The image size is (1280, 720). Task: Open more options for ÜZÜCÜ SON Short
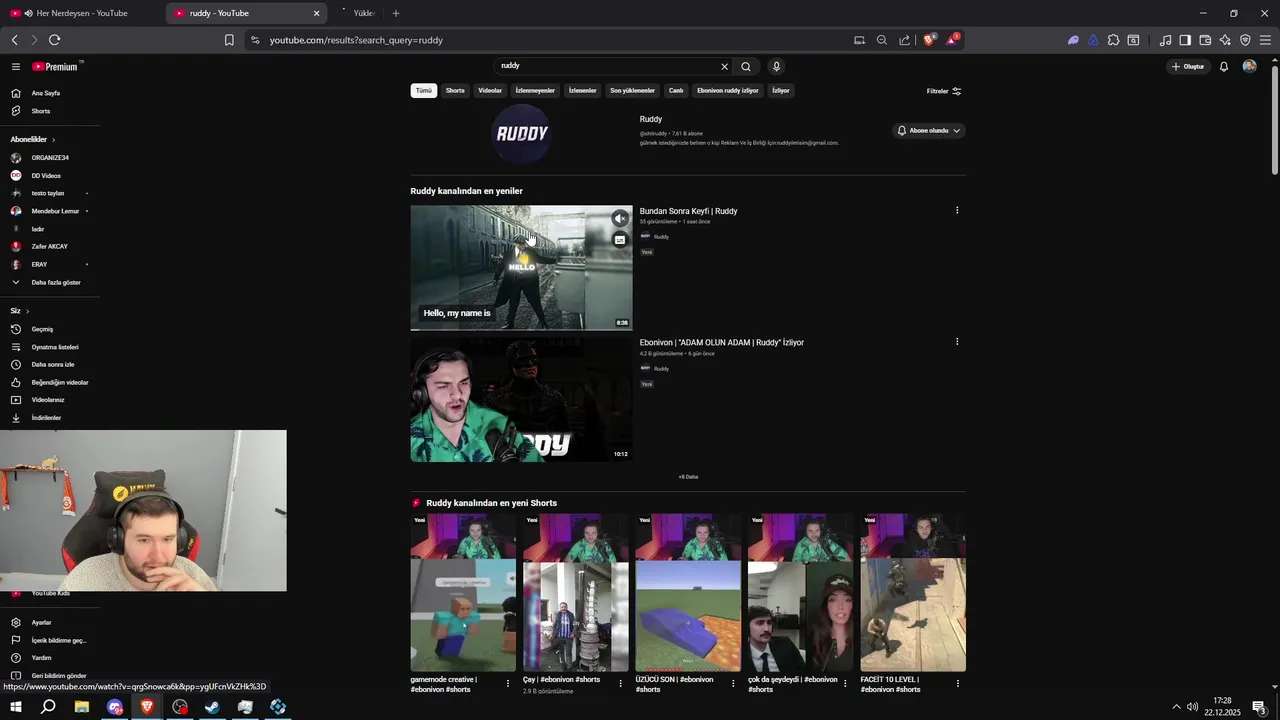733,684
